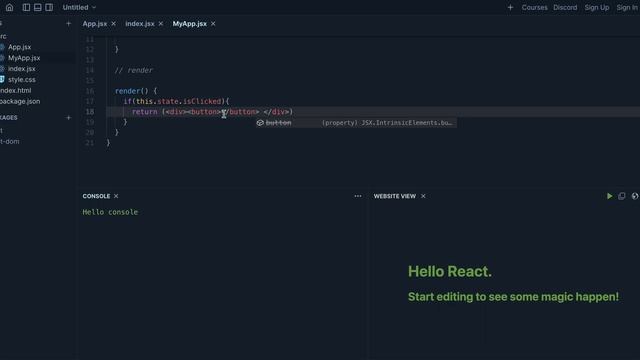This screenshot has height=360, width=640.
Task: Open style.css in the file tree
Action: pyautogui.click(x=21, y=80)
